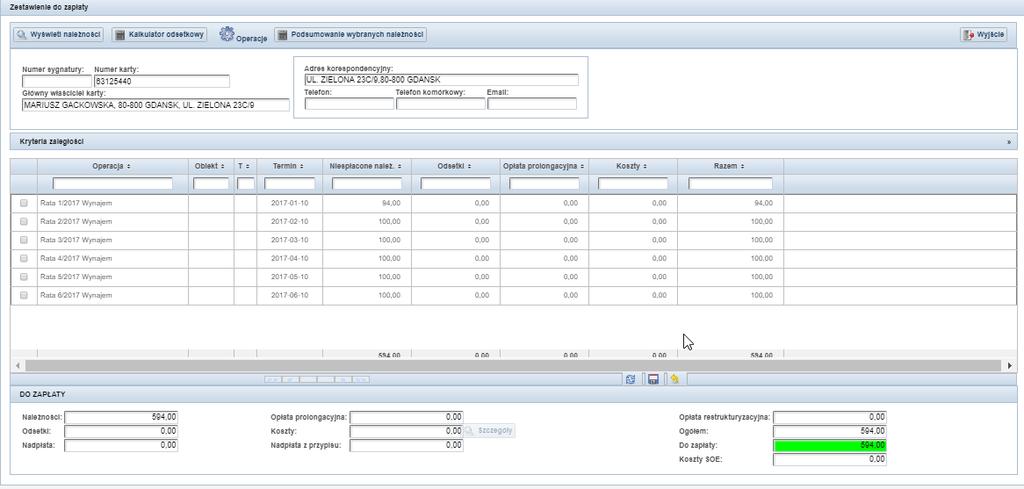The width and height of the screenshot is (1024, 489).
Task: Click the Wyjście exit button
Action: pyautogui.click(x=984, y=35)
